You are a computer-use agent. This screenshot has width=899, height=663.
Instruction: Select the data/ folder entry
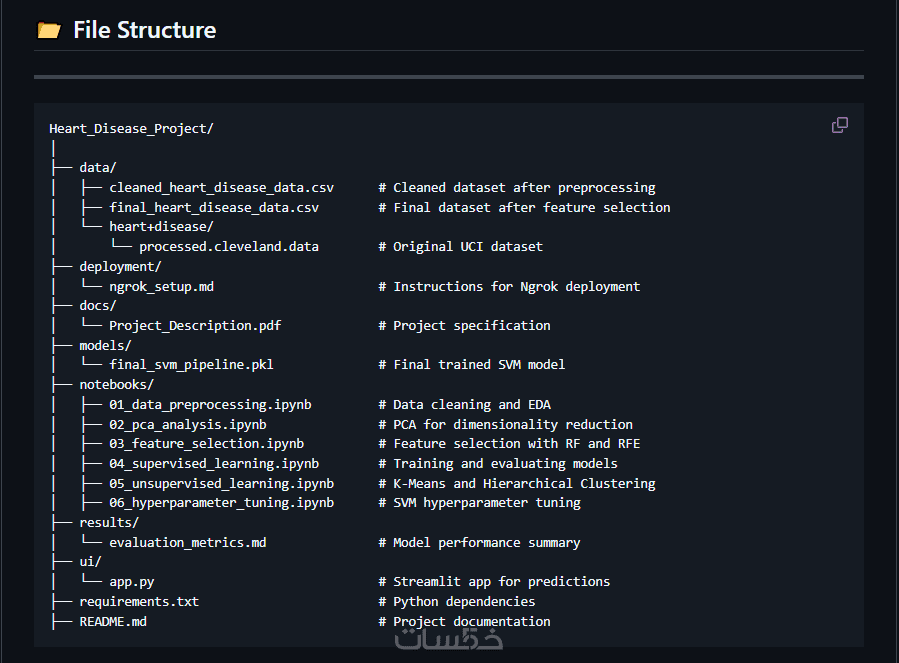(98, 168)
